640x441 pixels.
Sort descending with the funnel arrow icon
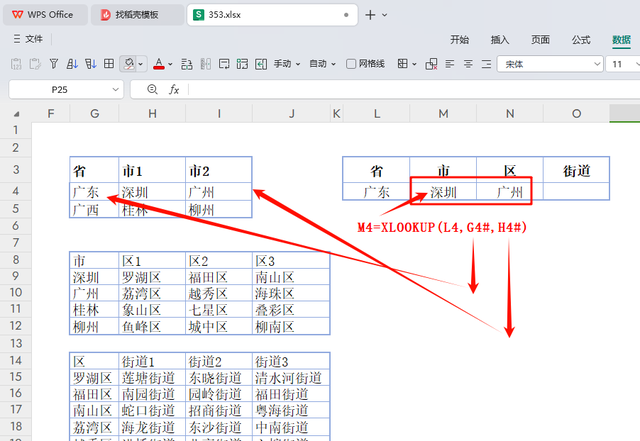click(x=90, y=64)
